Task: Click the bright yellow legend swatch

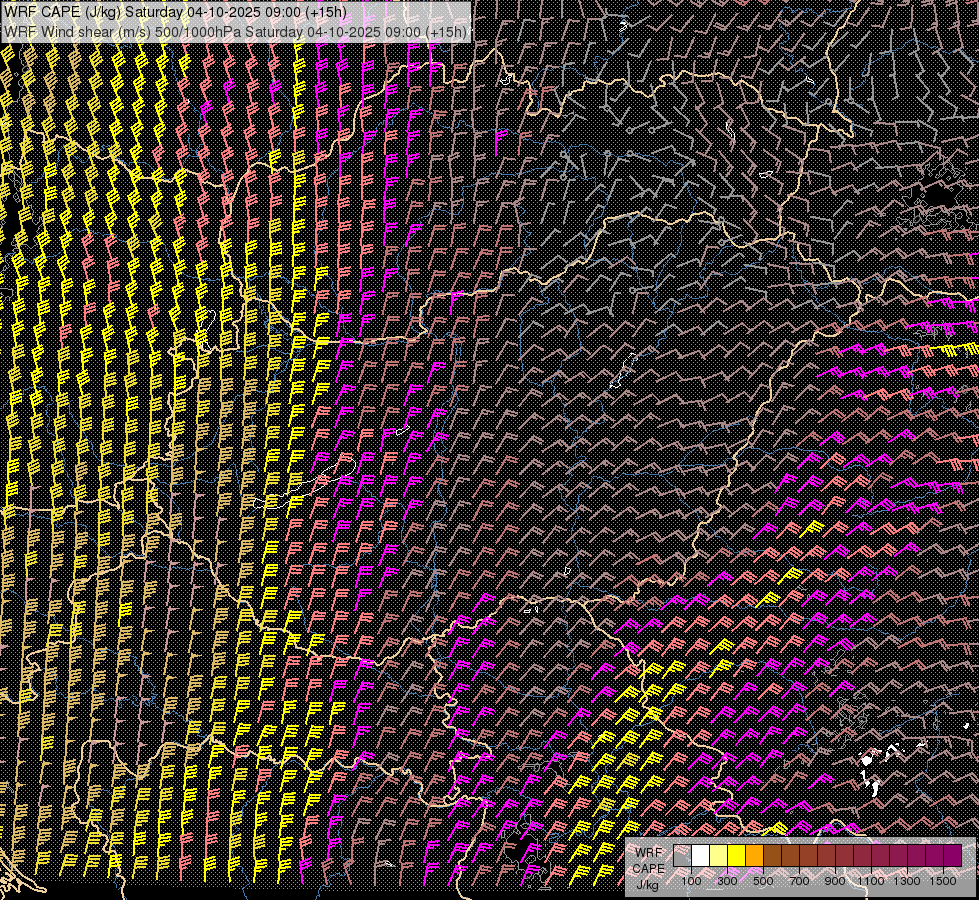Action: click(736, 856)
